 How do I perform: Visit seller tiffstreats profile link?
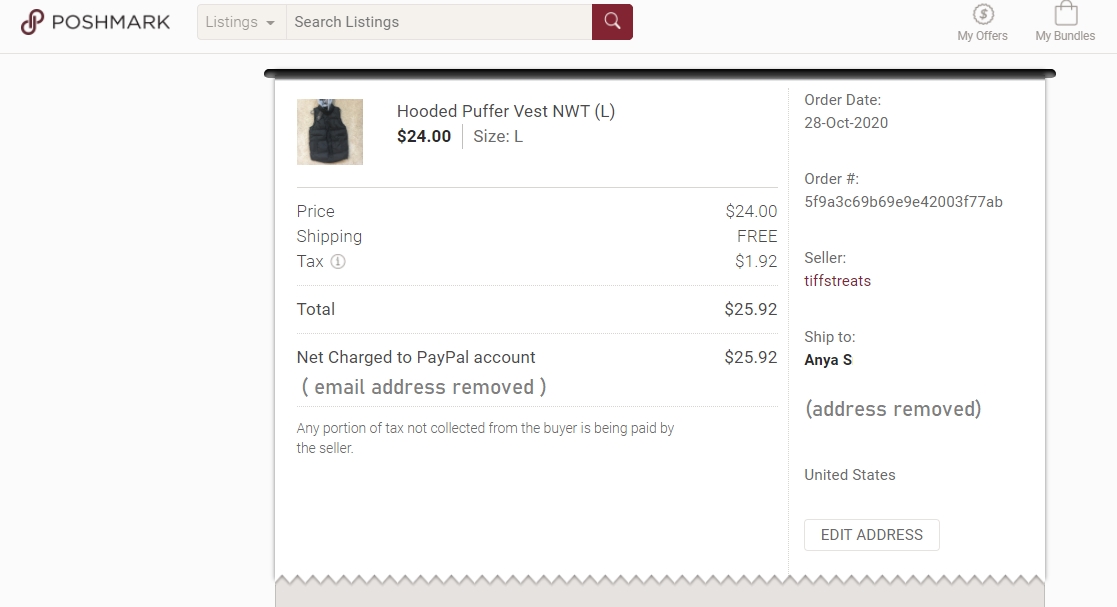[x=838, y=281]
